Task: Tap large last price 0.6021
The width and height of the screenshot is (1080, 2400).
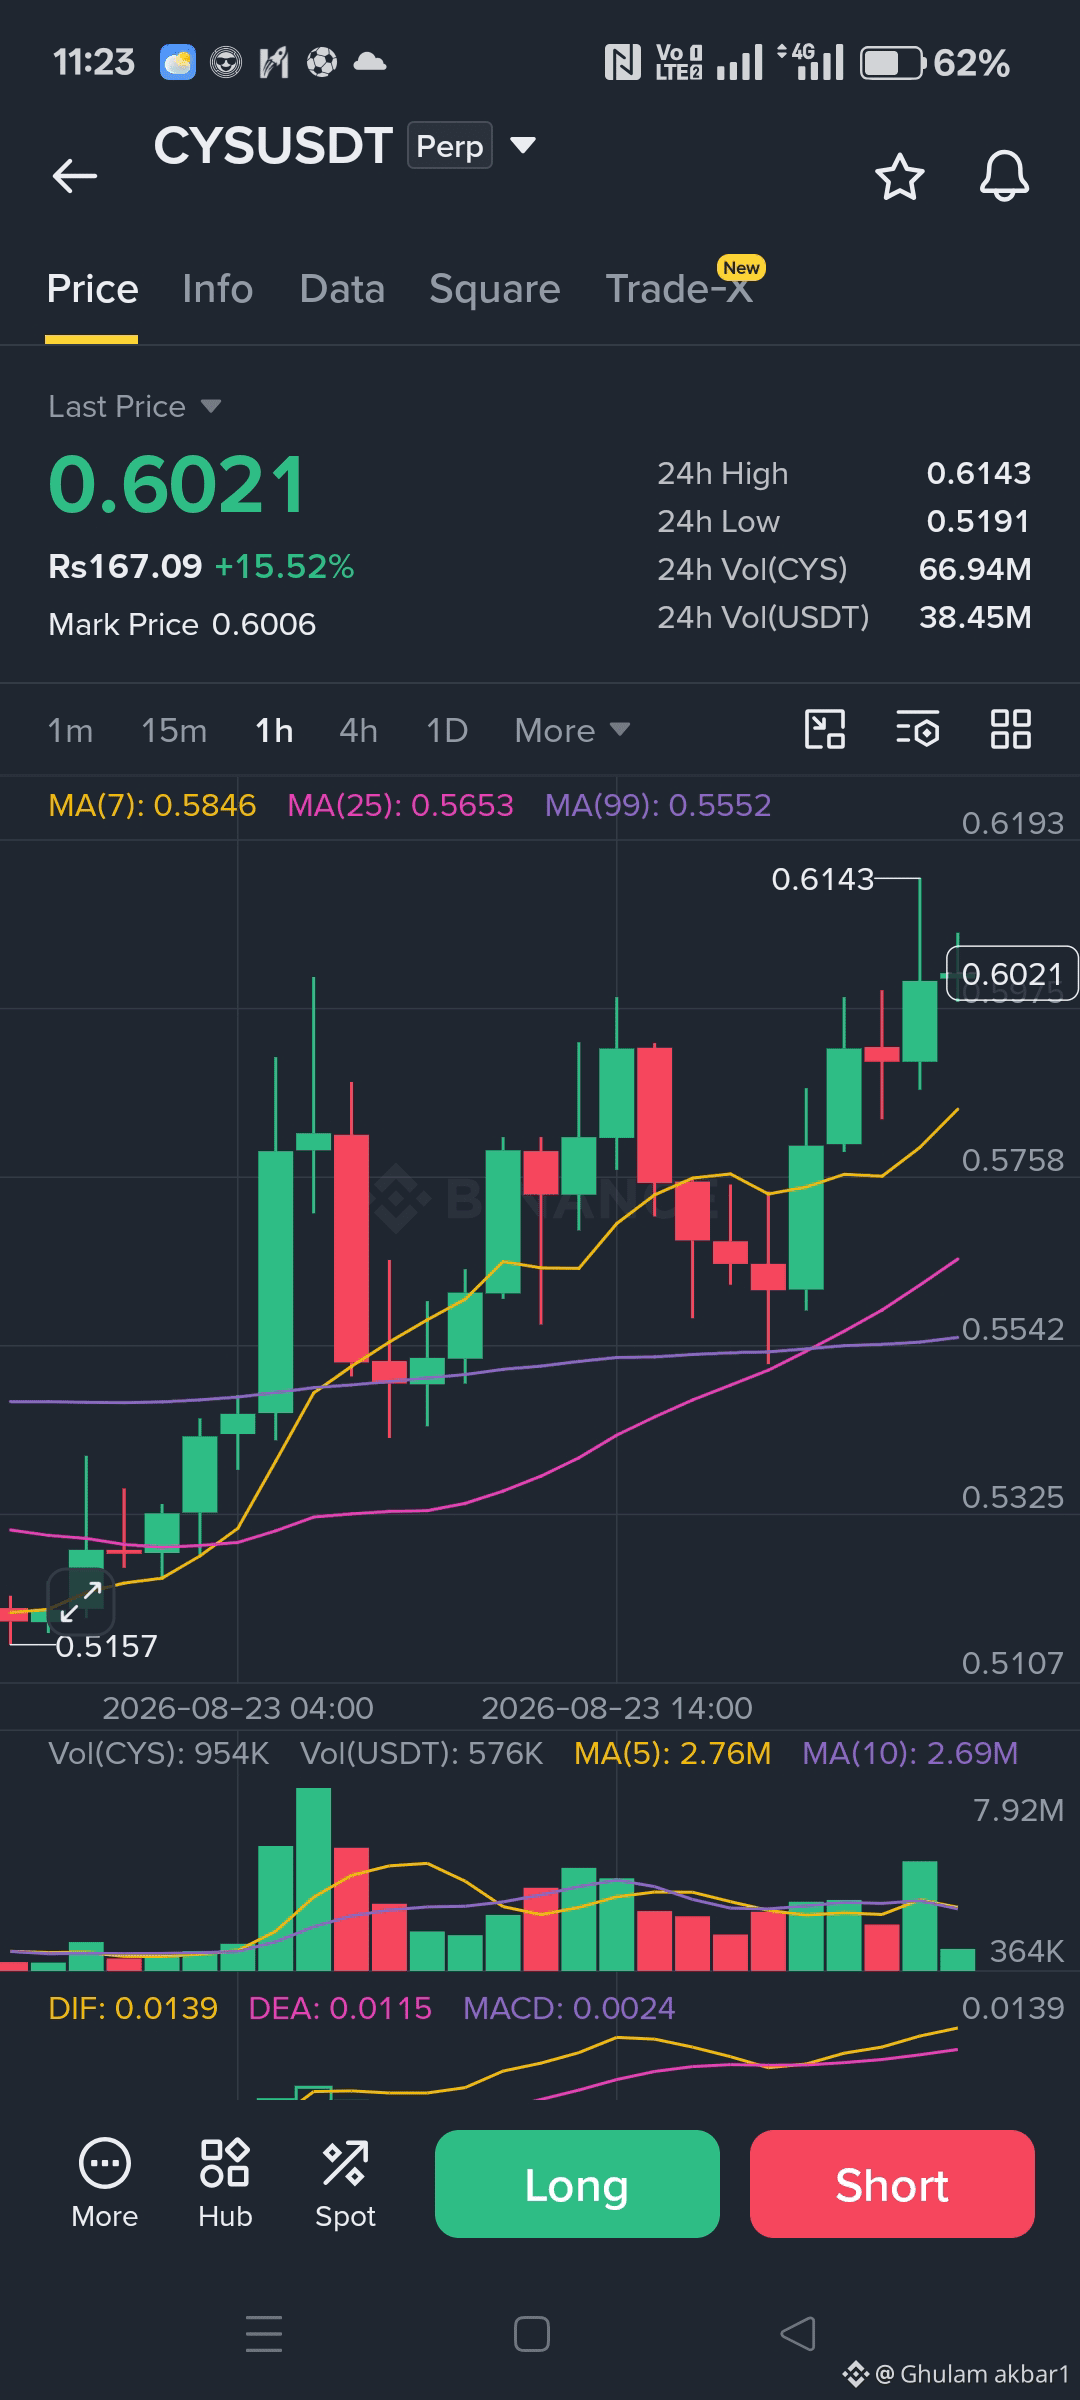Action: (177, 485)
